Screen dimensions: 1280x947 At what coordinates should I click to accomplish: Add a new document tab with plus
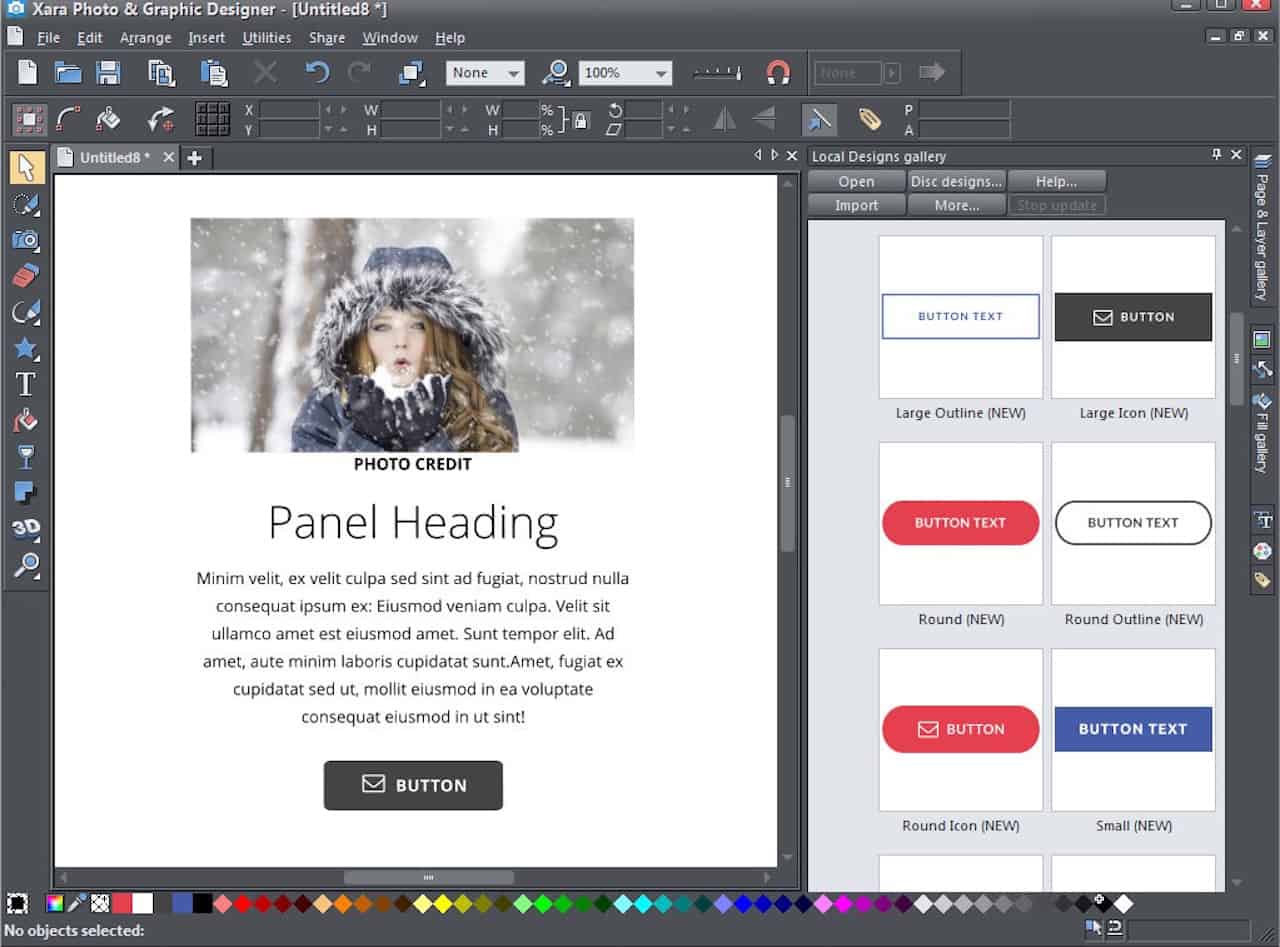(x=194, y=157)
